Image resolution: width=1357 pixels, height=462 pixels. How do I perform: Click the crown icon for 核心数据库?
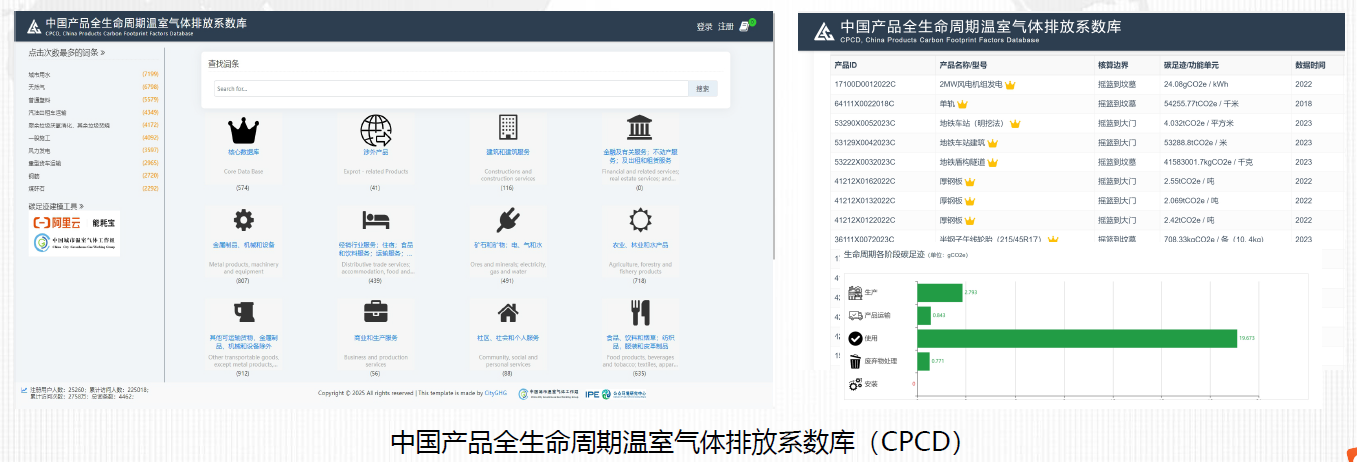tap(243, 129)
